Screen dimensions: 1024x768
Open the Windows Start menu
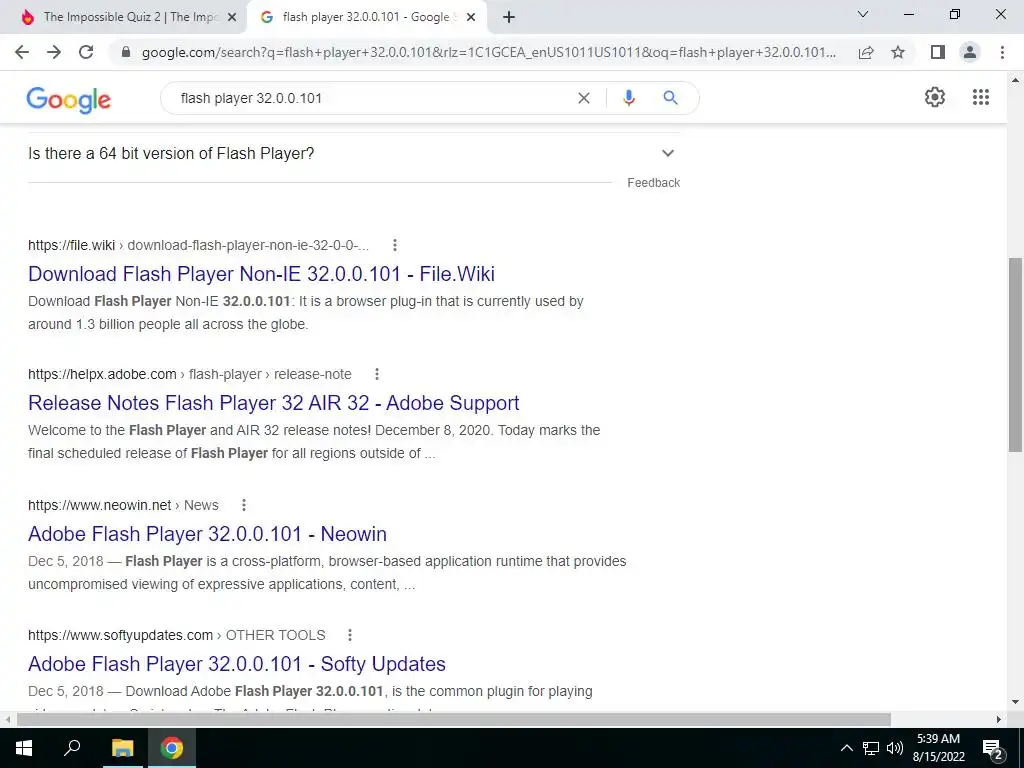point(24,748)
